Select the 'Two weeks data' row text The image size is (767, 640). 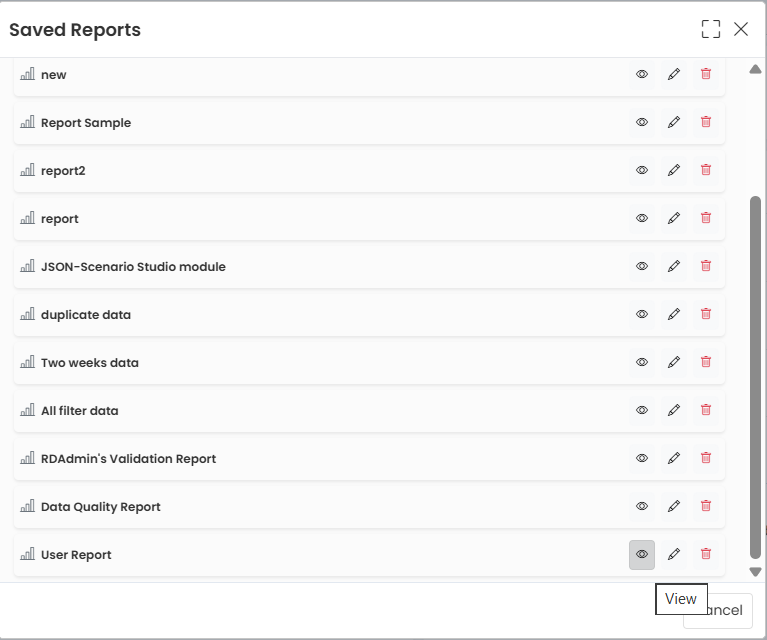[x=90, y=363]
